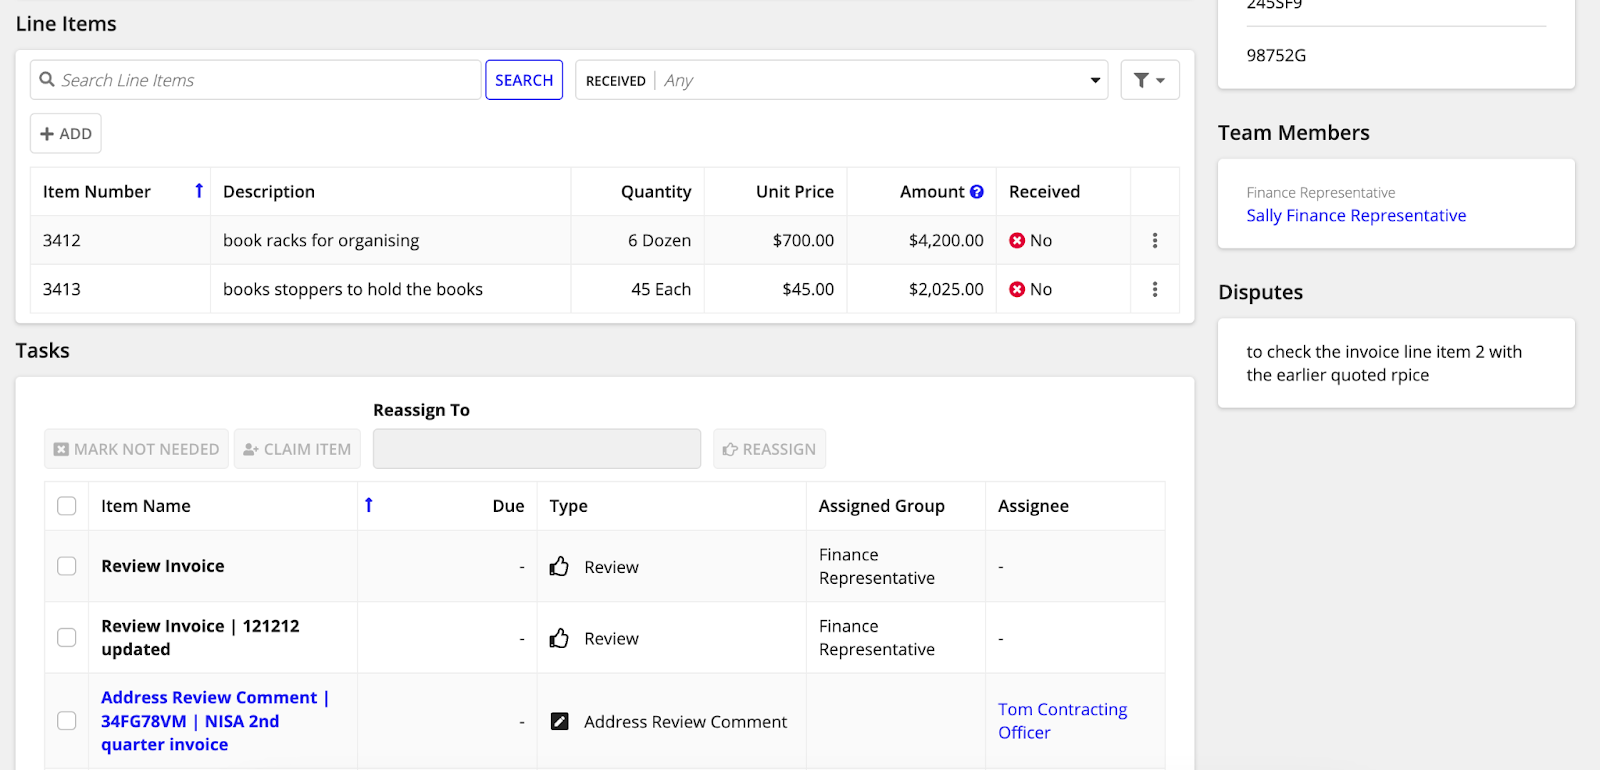Click the Amount help question icon
This screenshot has height=770, width=1600.
(x=977, y=192)
